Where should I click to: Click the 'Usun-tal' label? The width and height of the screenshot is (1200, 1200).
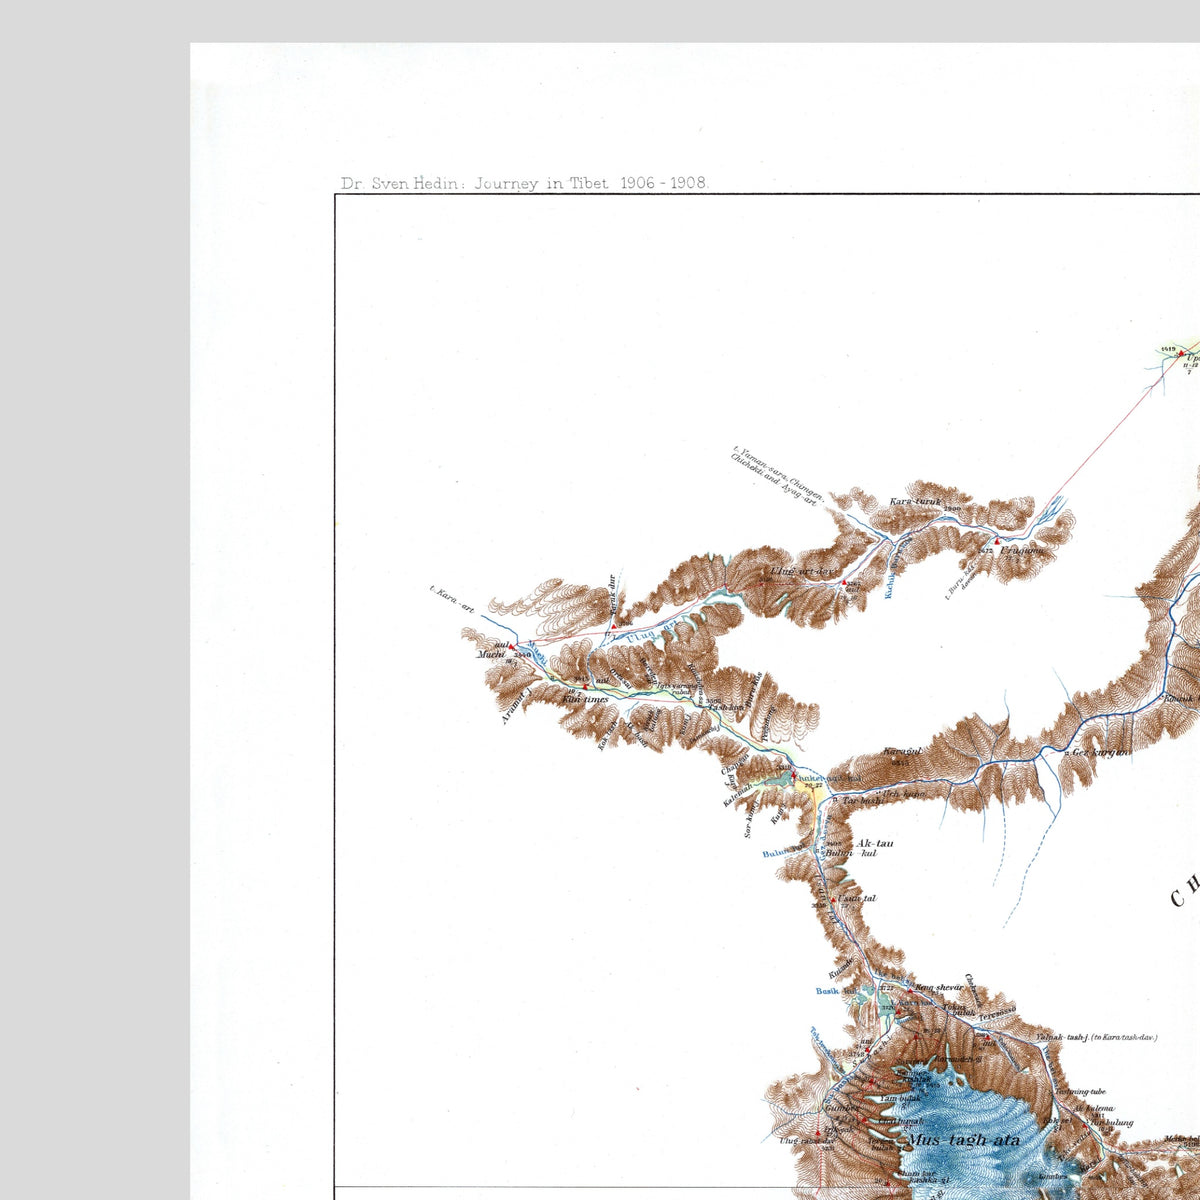[x=858, y=899]
